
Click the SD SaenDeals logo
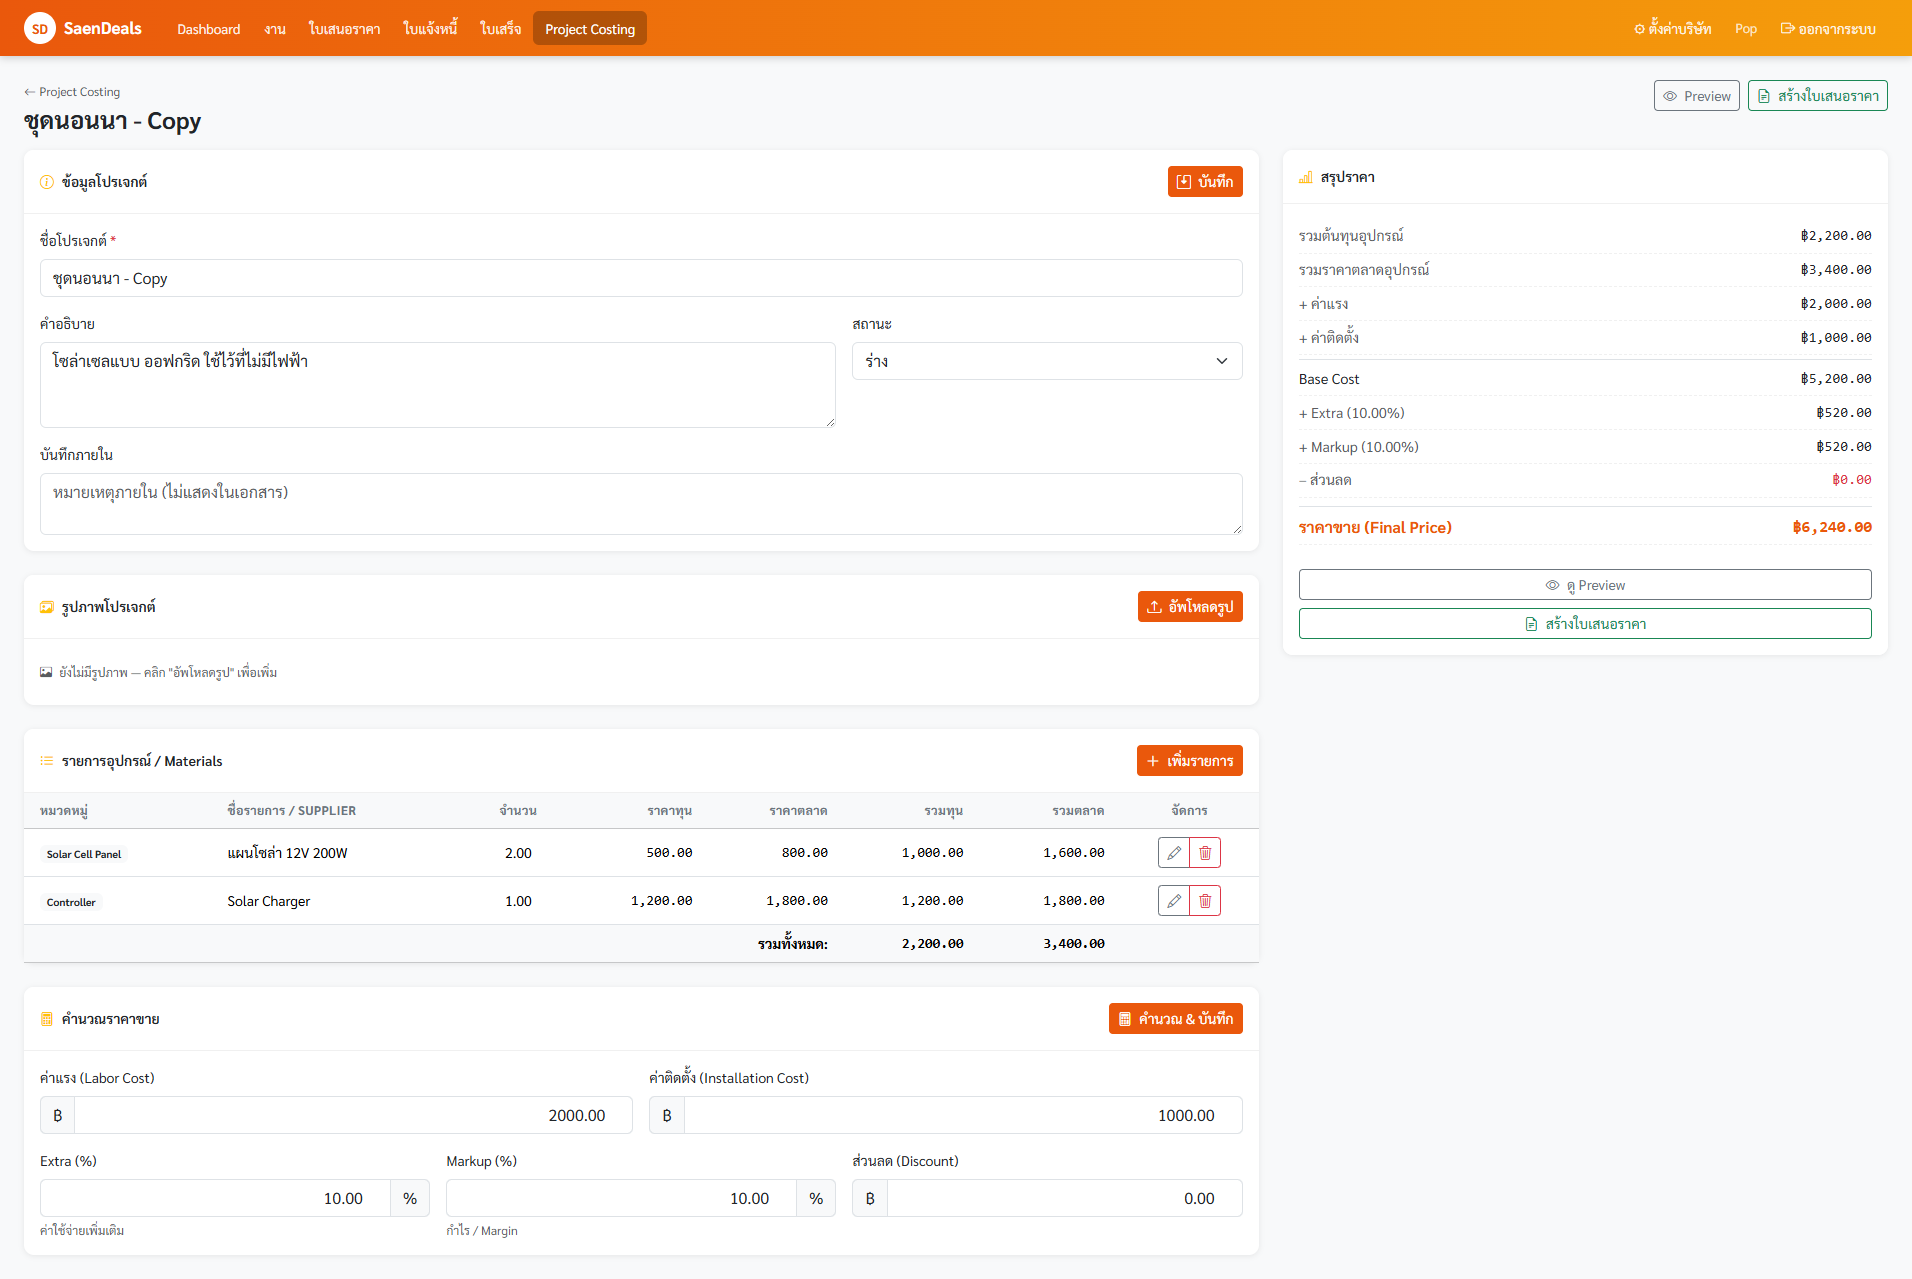click(x=83, y=28)
